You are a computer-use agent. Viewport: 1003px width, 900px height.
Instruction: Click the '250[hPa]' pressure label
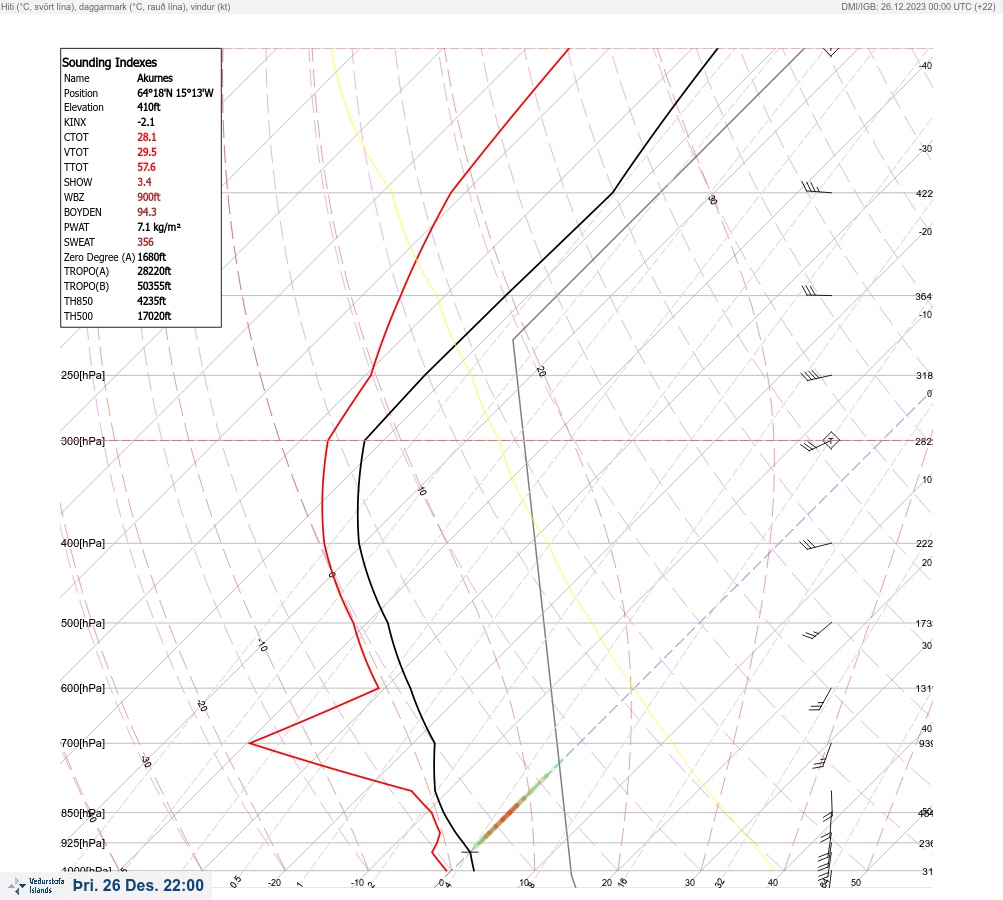point(83,375)
